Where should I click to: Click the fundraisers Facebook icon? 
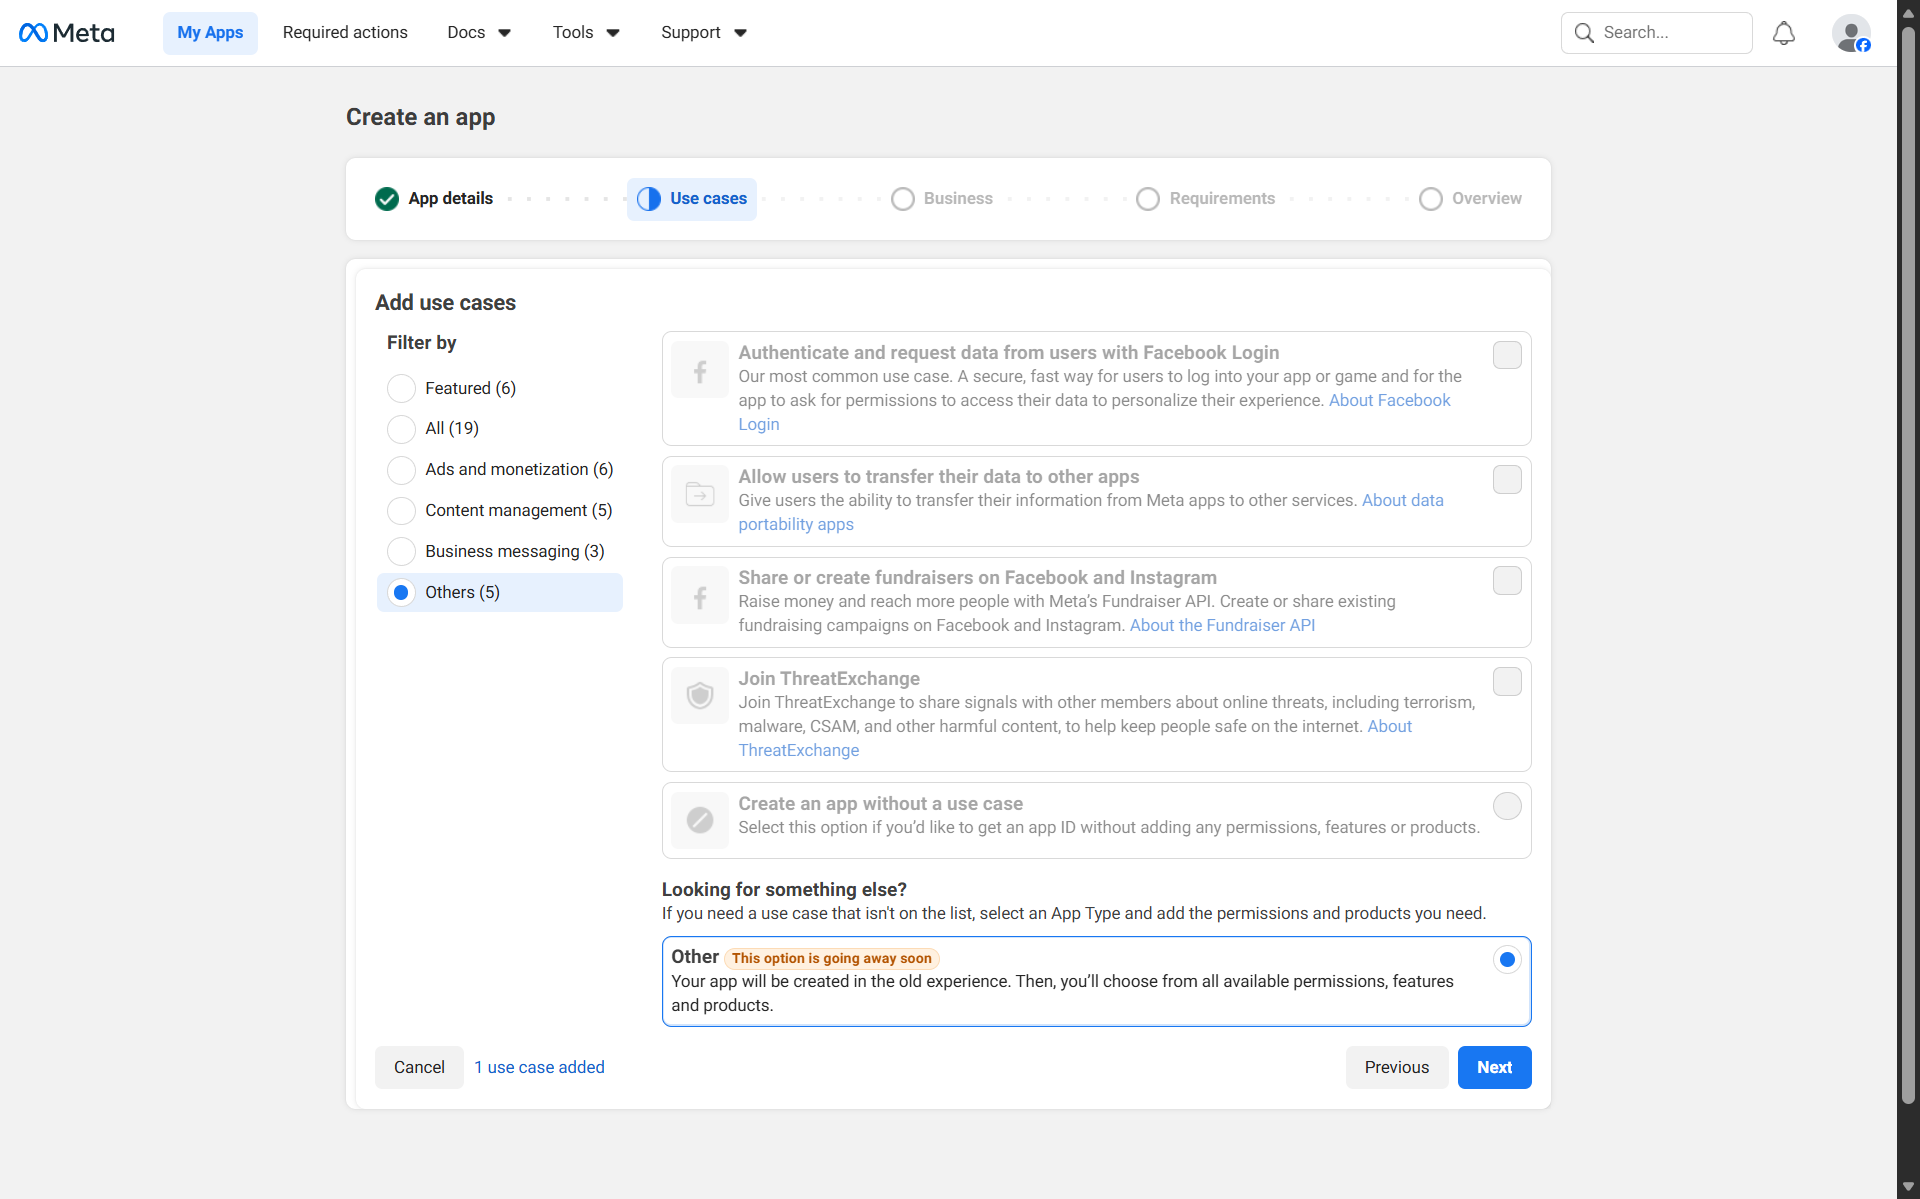click(x=700, y=596)
